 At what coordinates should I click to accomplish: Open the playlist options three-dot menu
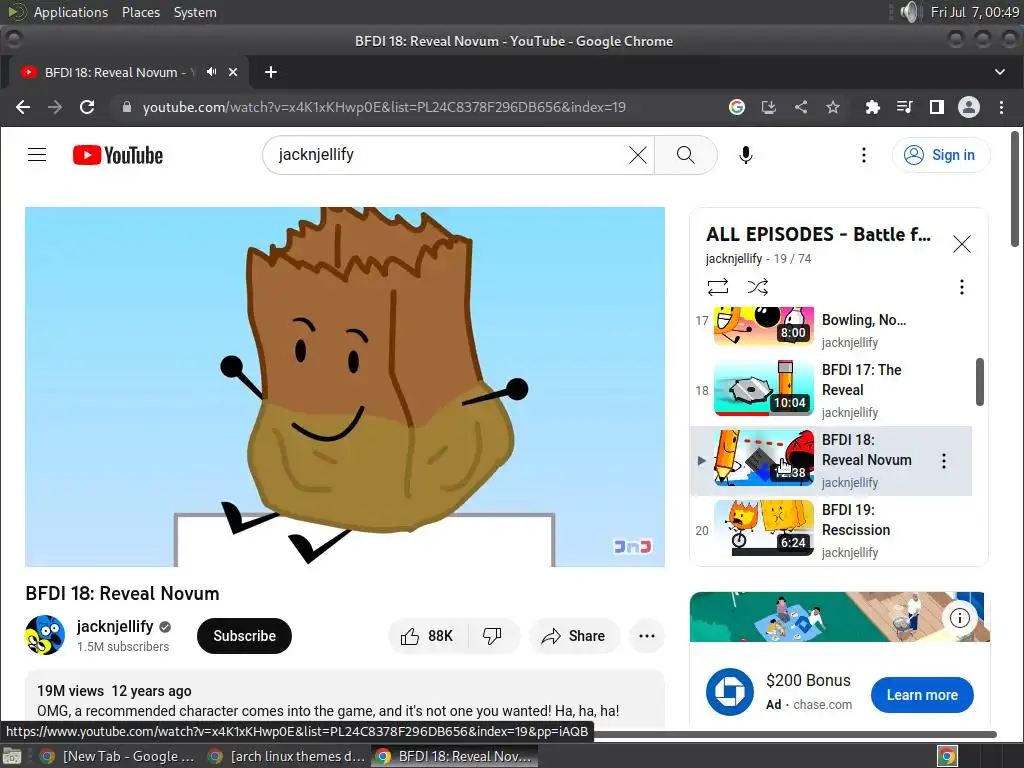tap(961, 287)
